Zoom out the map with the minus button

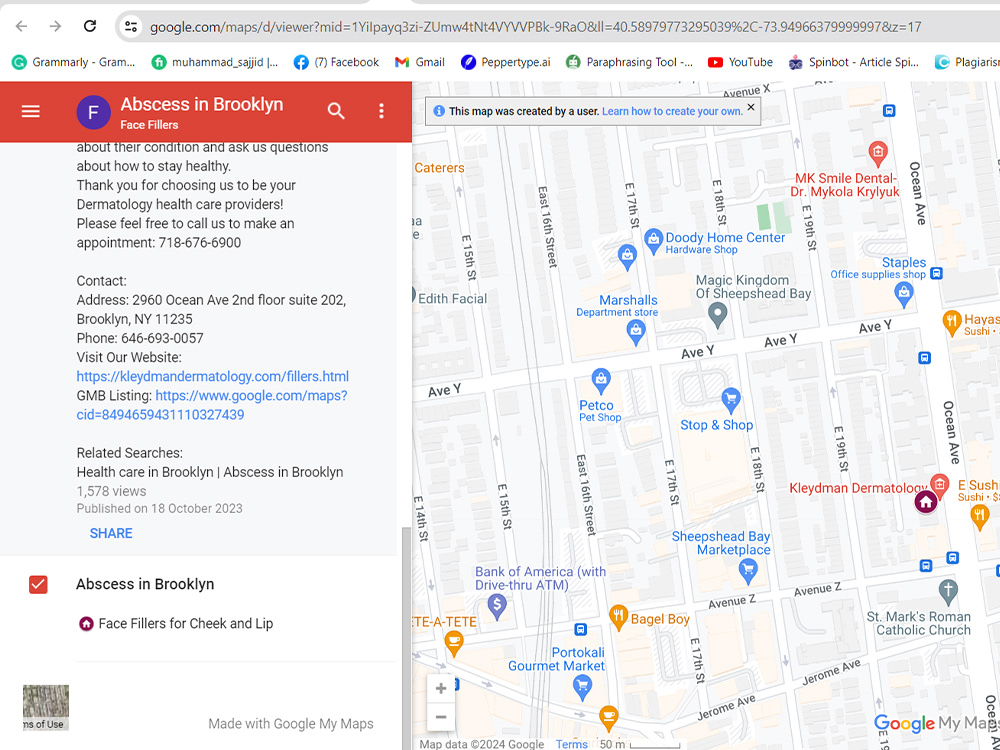pyautogui.click(x=441, y=717)
